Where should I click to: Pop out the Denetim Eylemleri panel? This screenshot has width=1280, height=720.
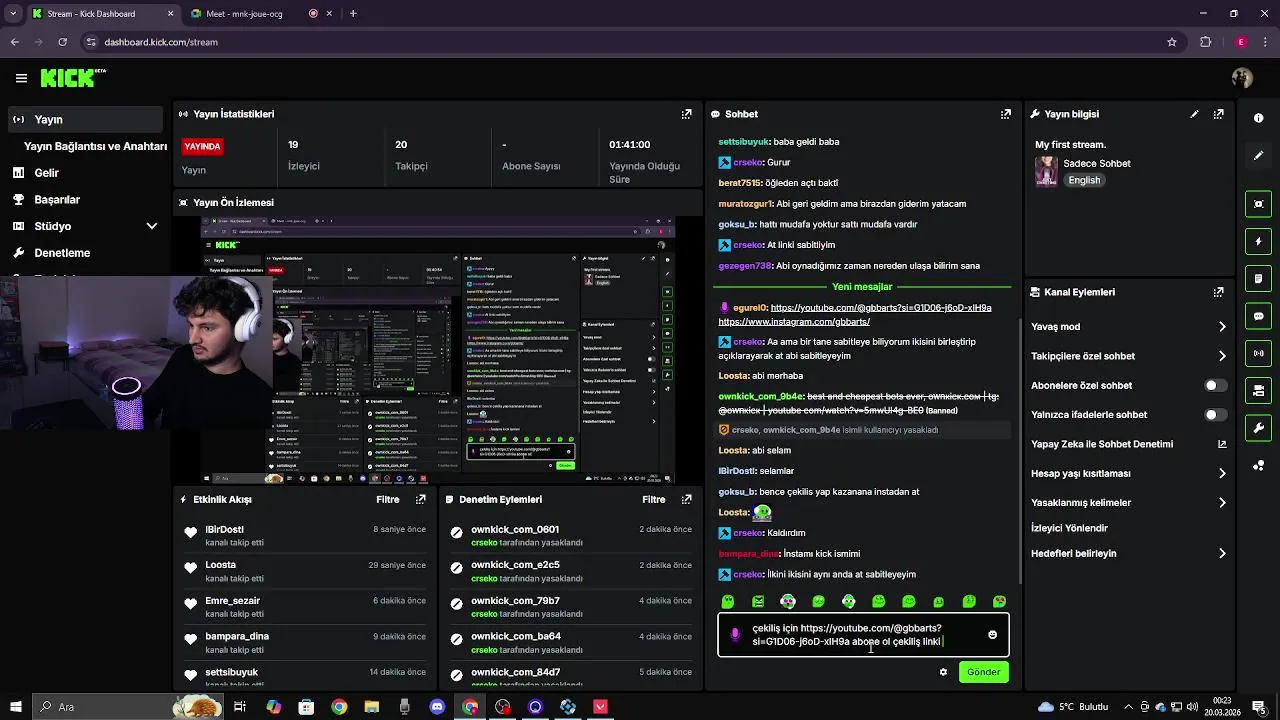(x=686, y=499)
